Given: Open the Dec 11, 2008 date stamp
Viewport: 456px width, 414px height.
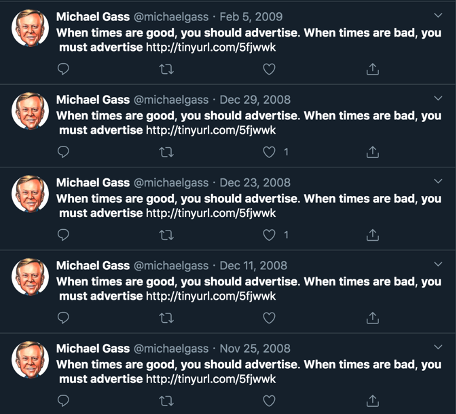Looking at the screenshot, I should pos(253,266).
